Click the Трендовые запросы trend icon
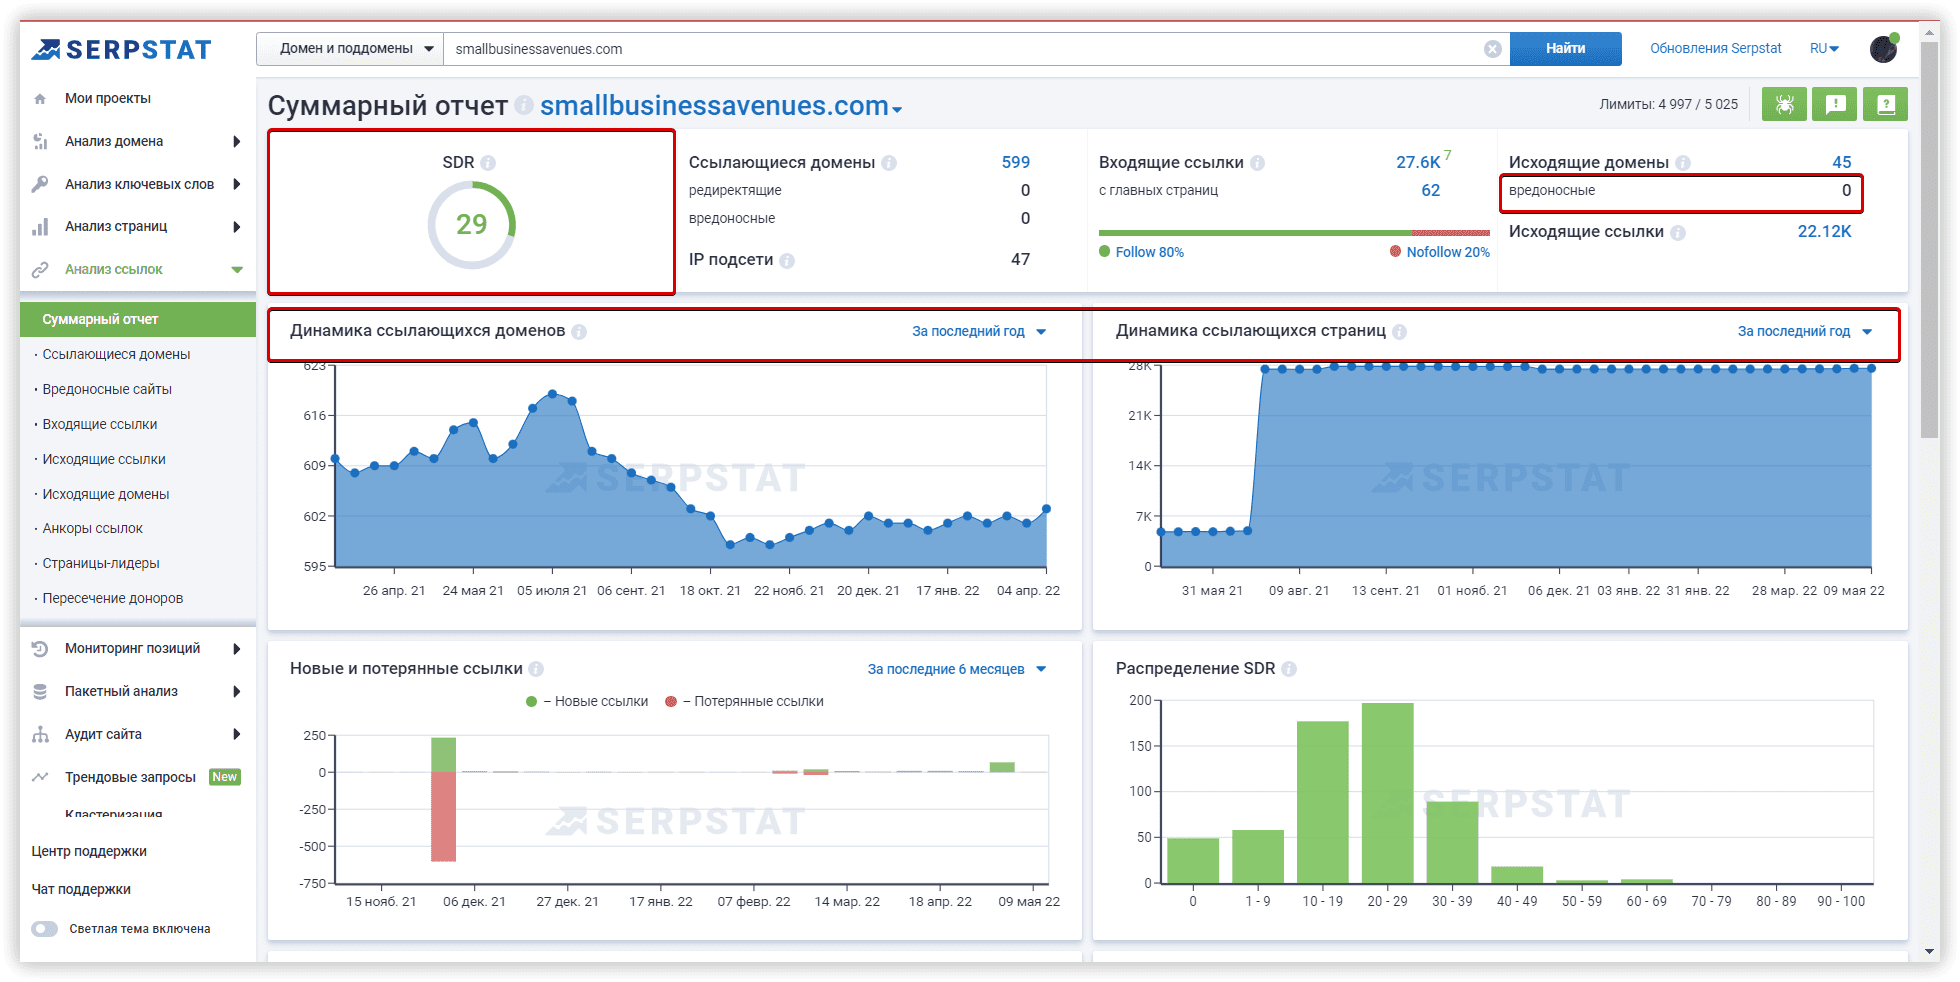This screenshot has height=982, width=1960. pos(40,777)
